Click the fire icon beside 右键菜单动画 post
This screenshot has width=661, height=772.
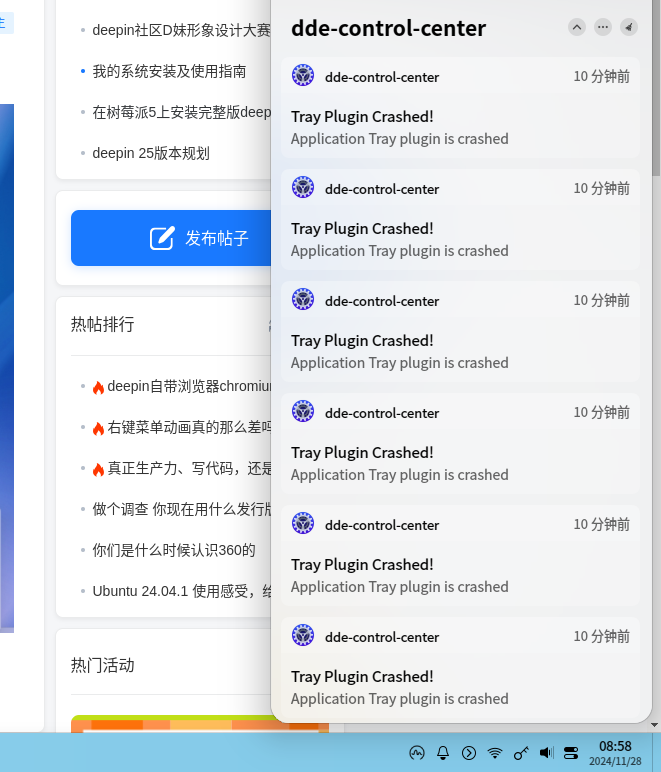(98, 428)
